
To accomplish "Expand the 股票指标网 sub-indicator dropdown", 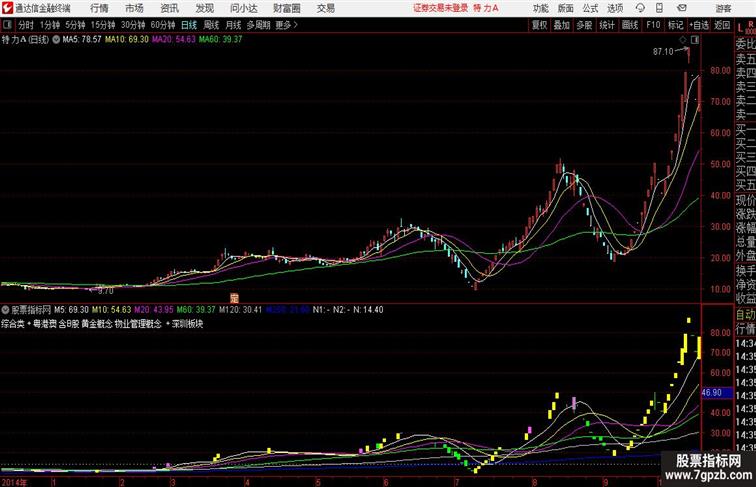I will (x=6, y=310).
